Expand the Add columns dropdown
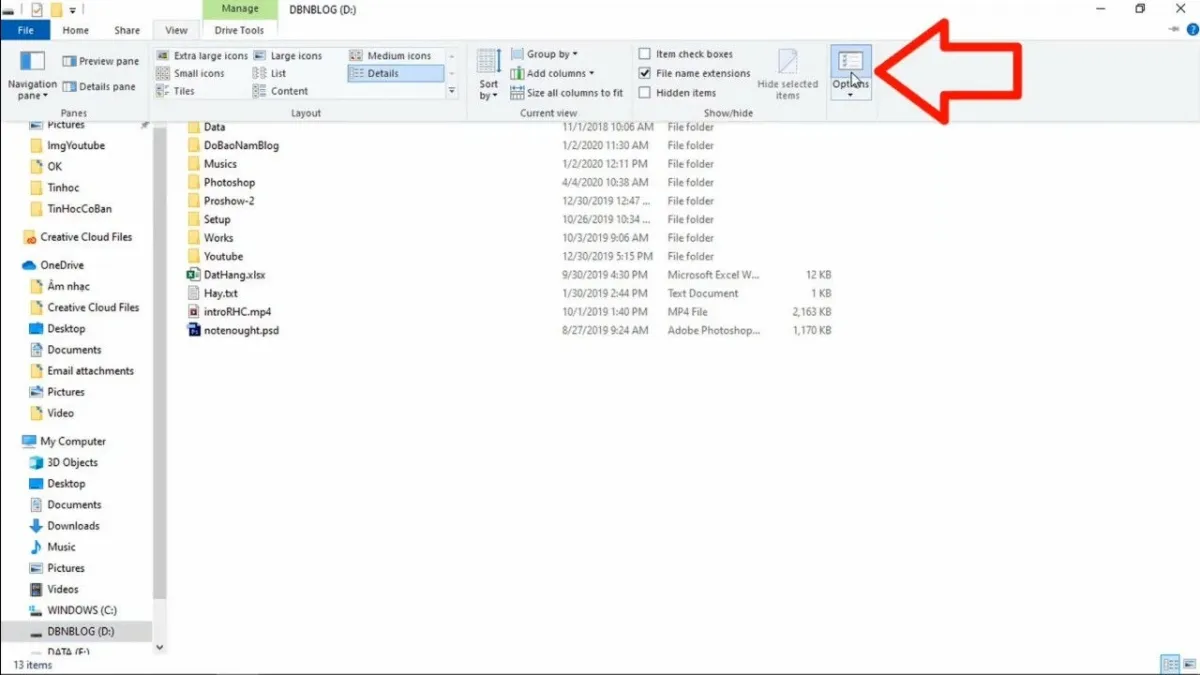The height and width of the screenshot is (675, 1200). coord(553,72)
